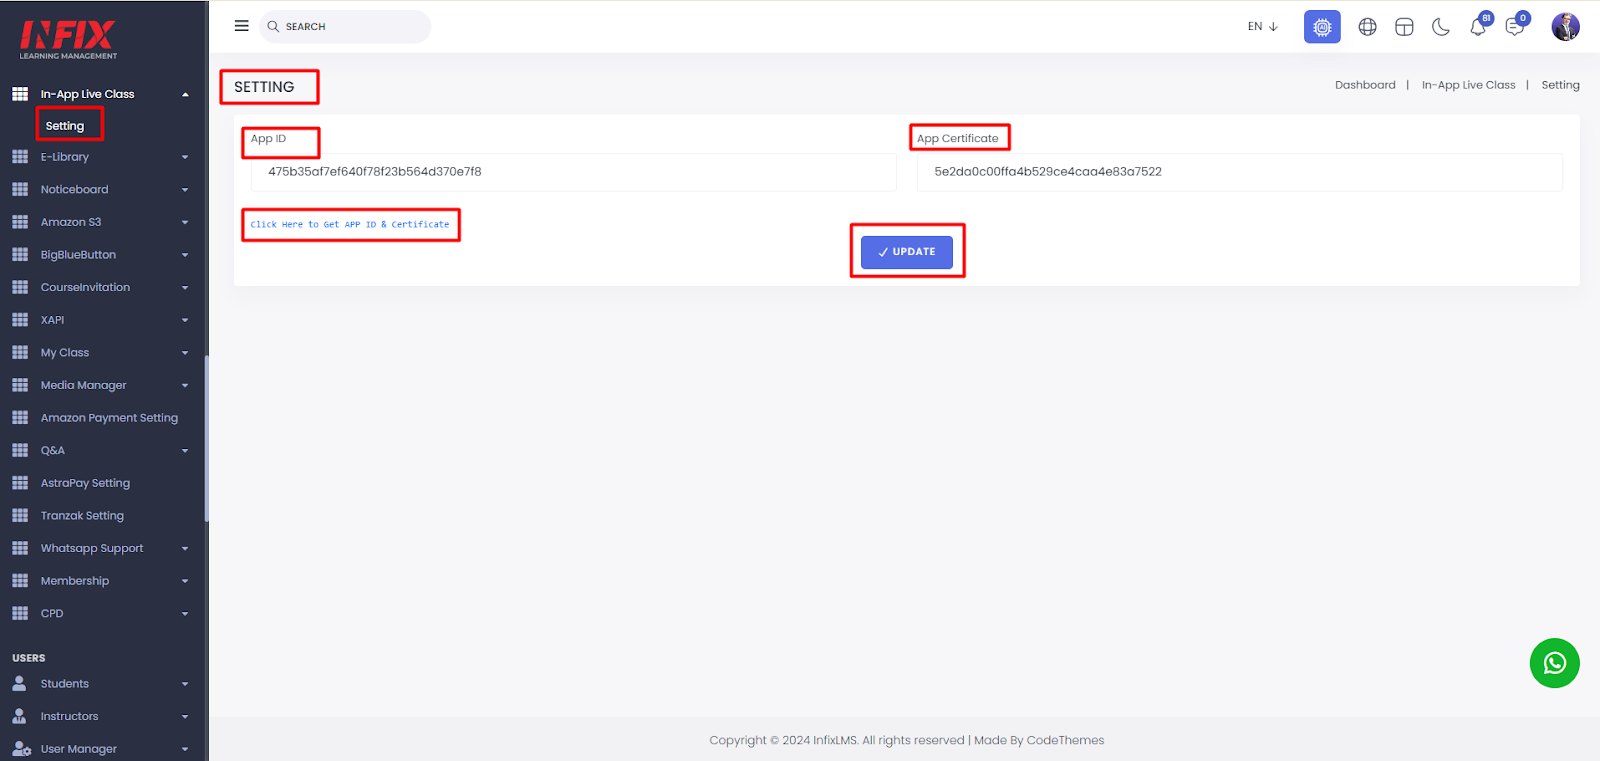Viewport: 1600px width, 761px height.
Task: Click the search magnifier icon
Action: (273, 27)
